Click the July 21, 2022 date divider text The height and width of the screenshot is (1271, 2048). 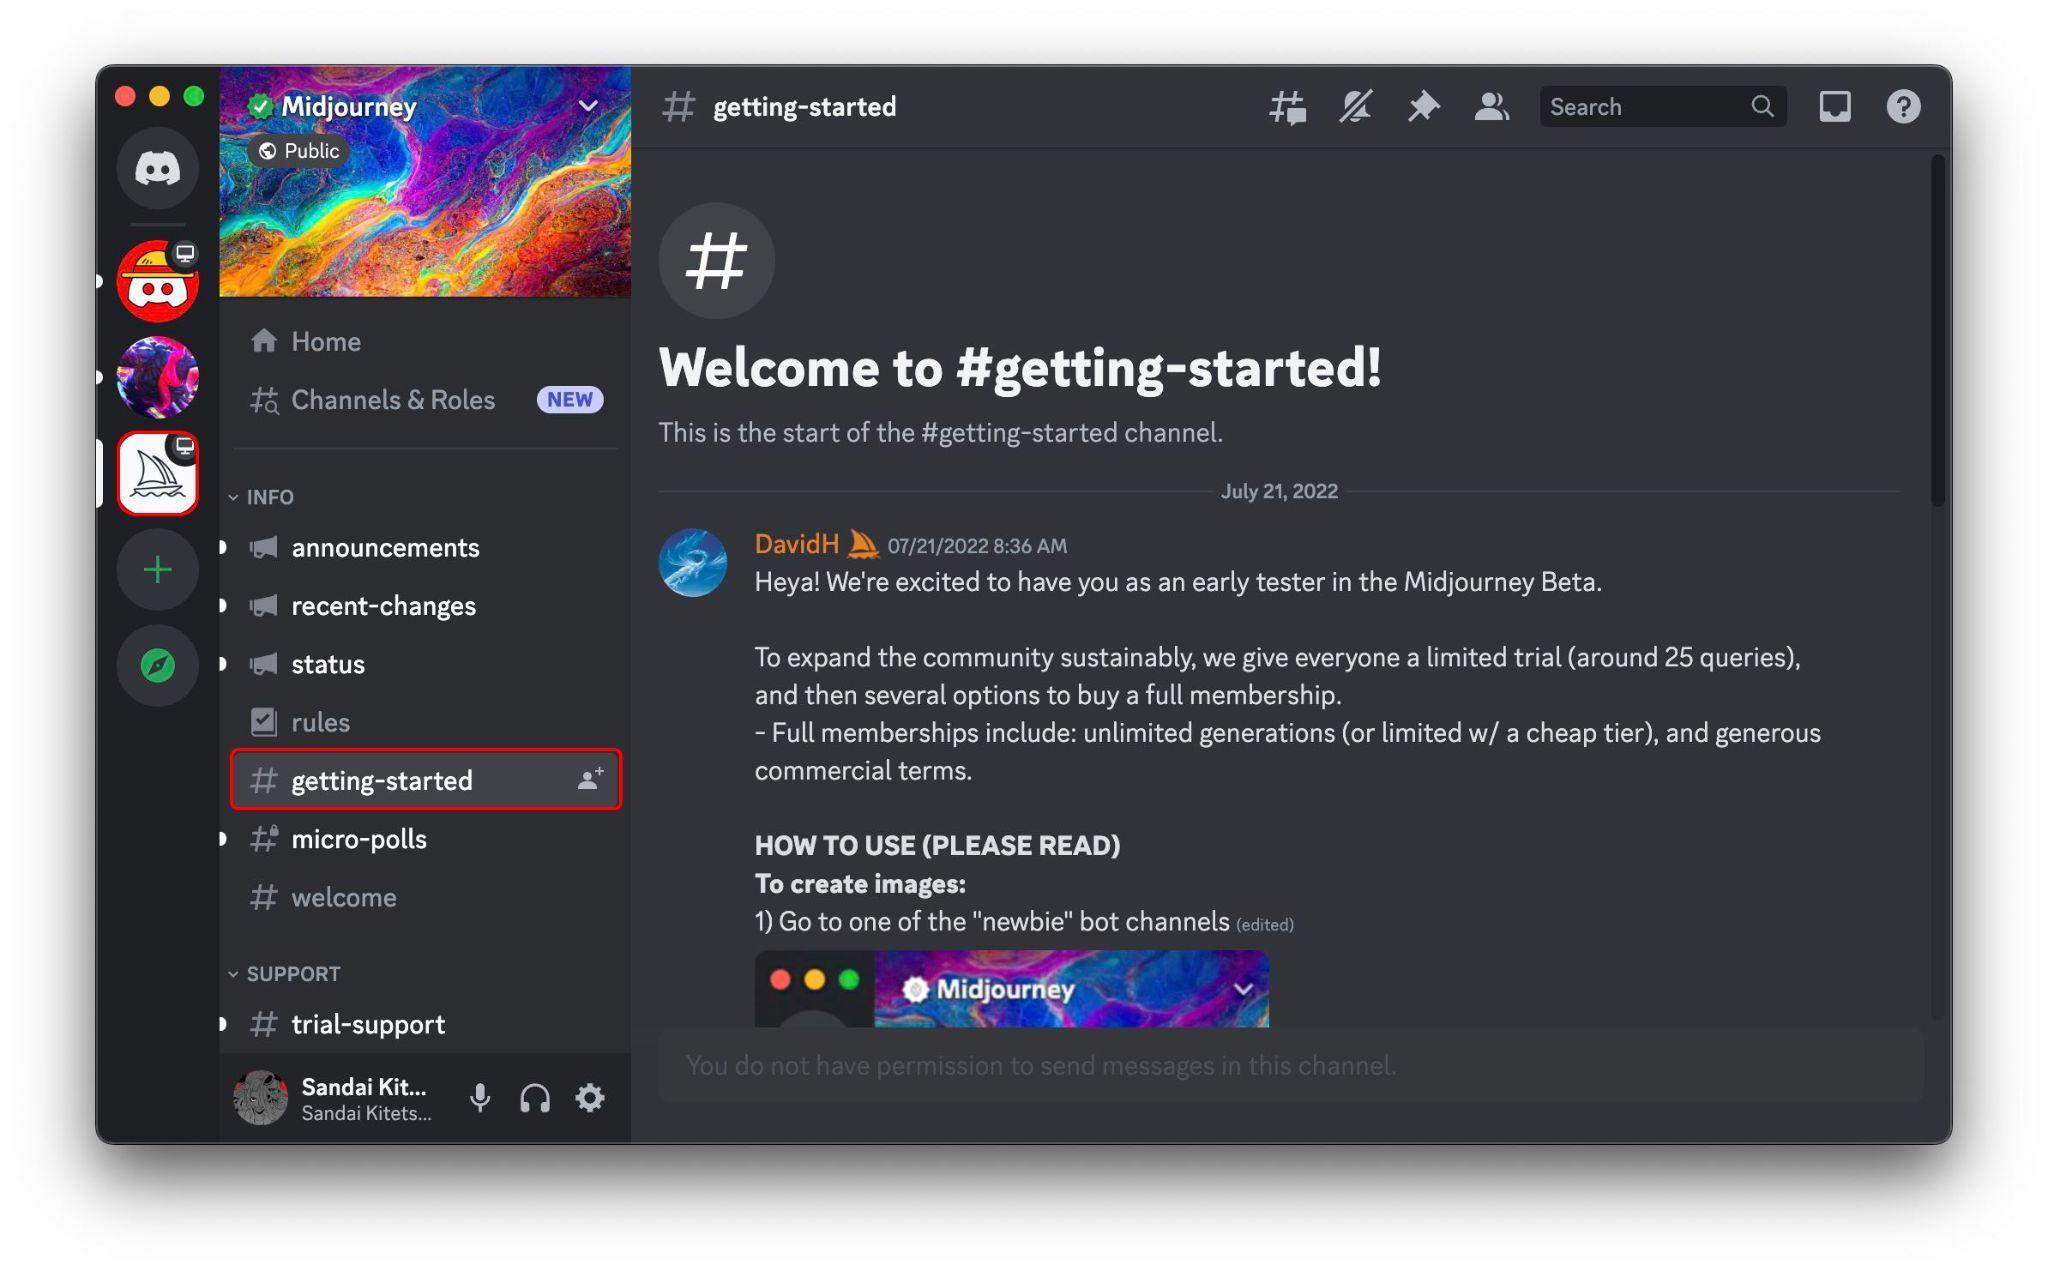(x=1279, y=491)
